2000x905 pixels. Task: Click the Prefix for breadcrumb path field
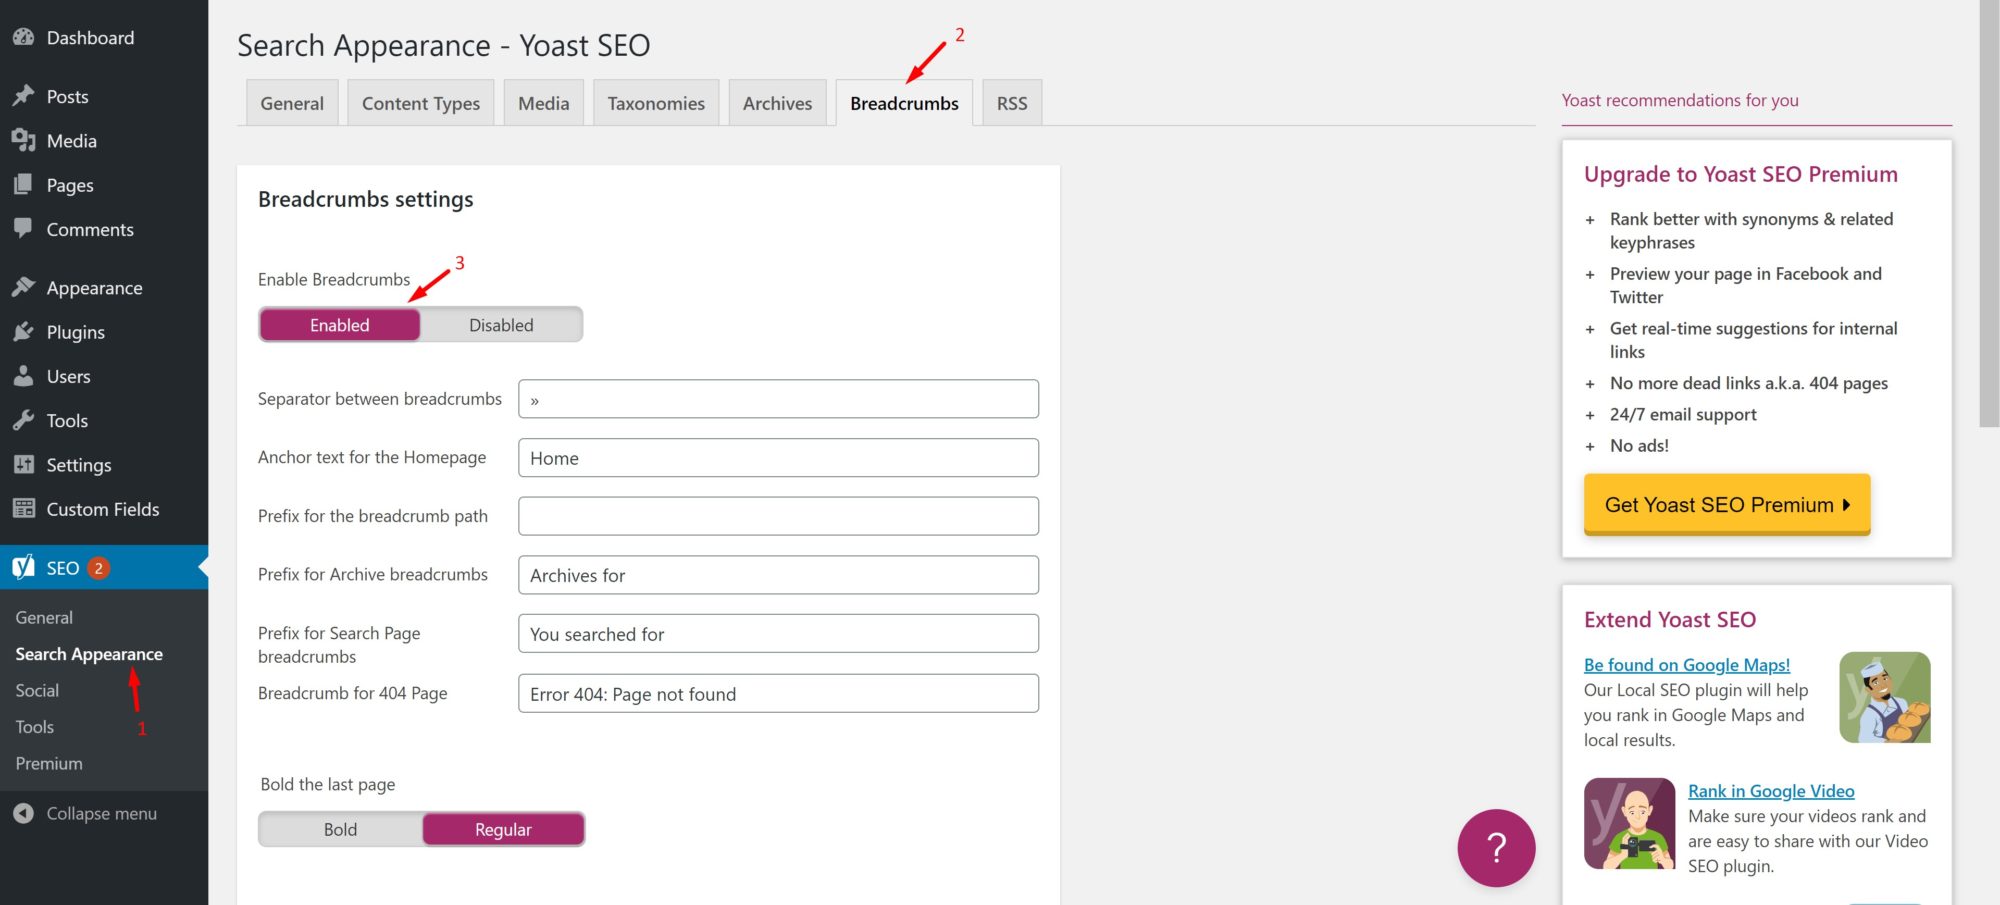pyautogui.click(x=778, y=516)
